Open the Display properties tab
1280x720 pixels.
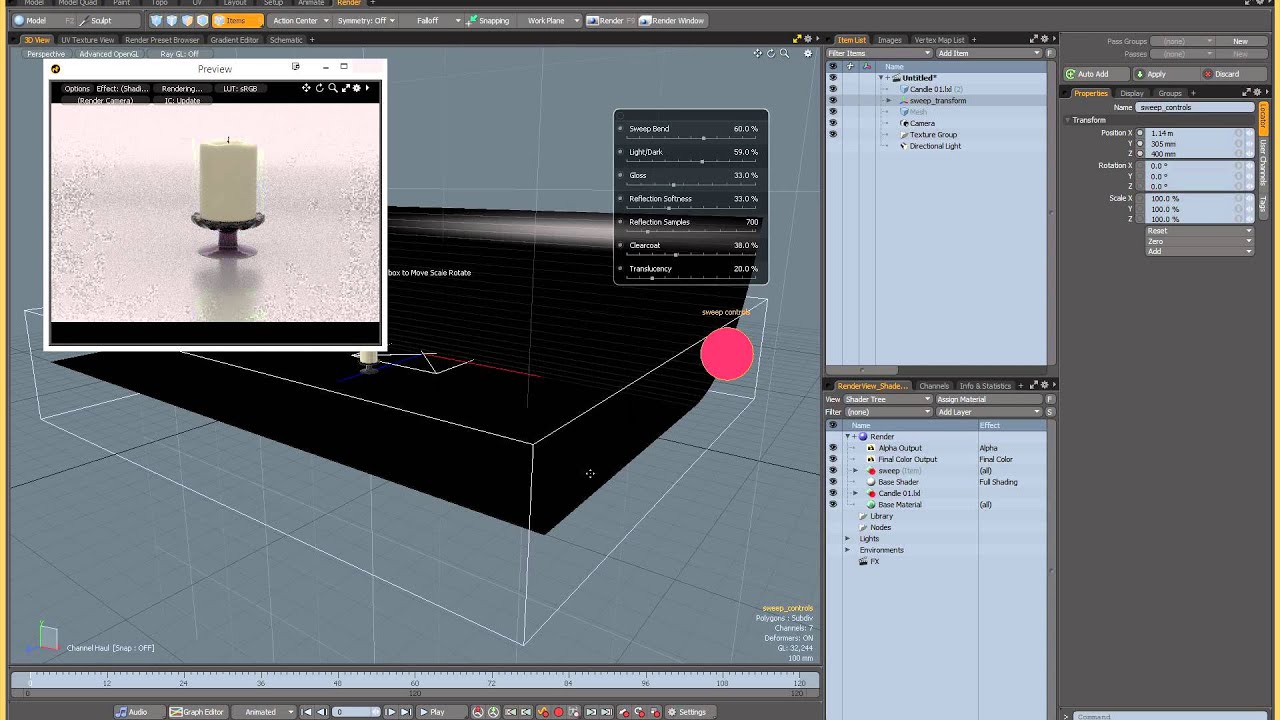(x=1131, y=93)
